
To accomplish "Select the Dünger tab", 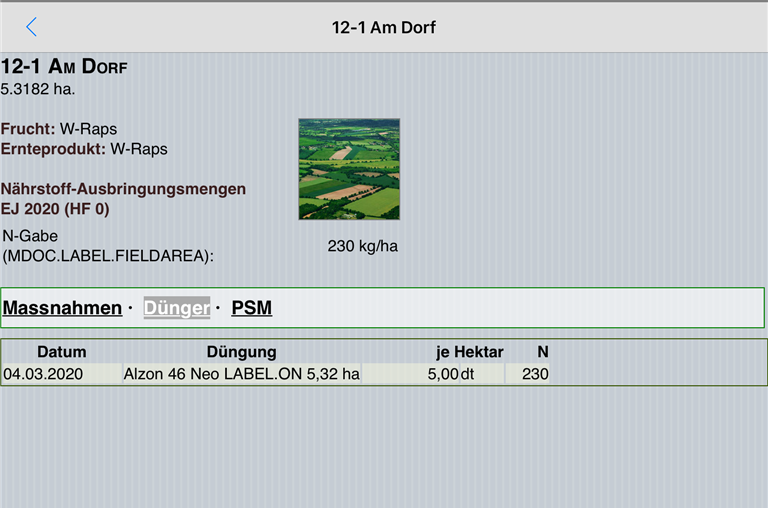I will 177,308.
